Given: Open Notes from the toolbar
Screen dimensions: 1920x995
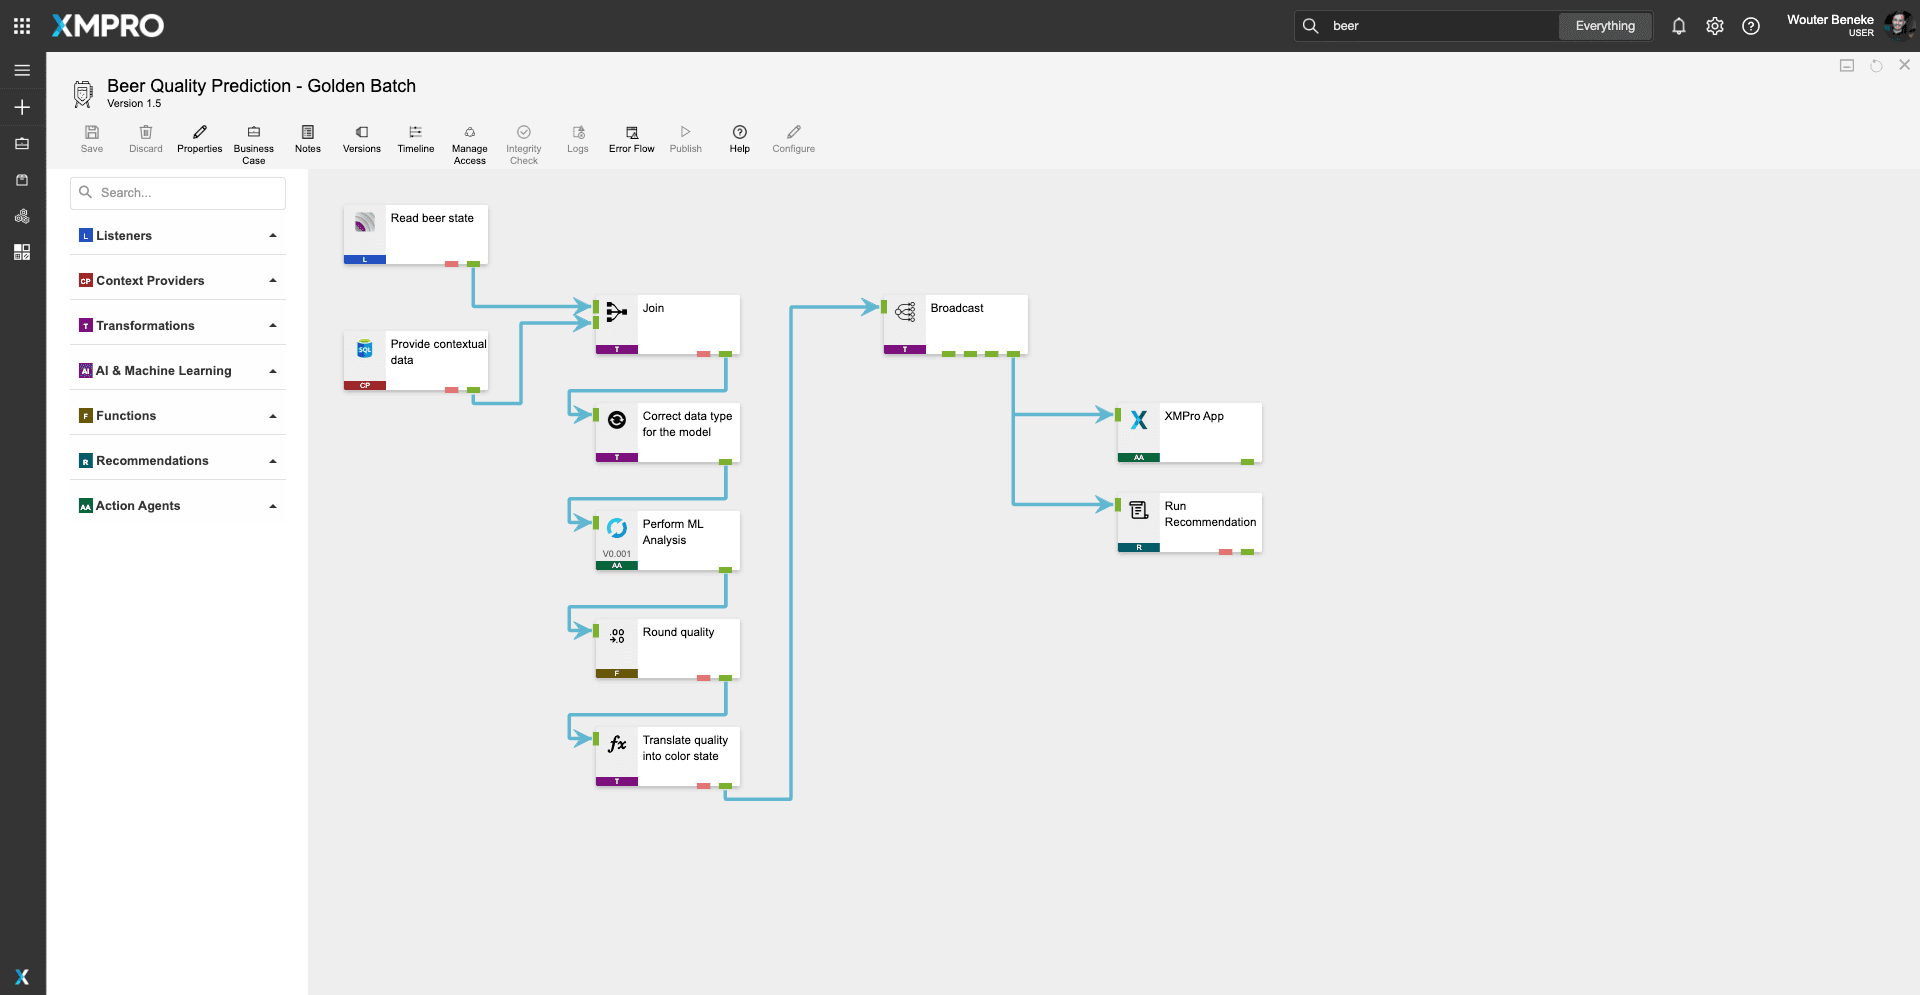Looking at the screenshot, I should click(307, 138).
